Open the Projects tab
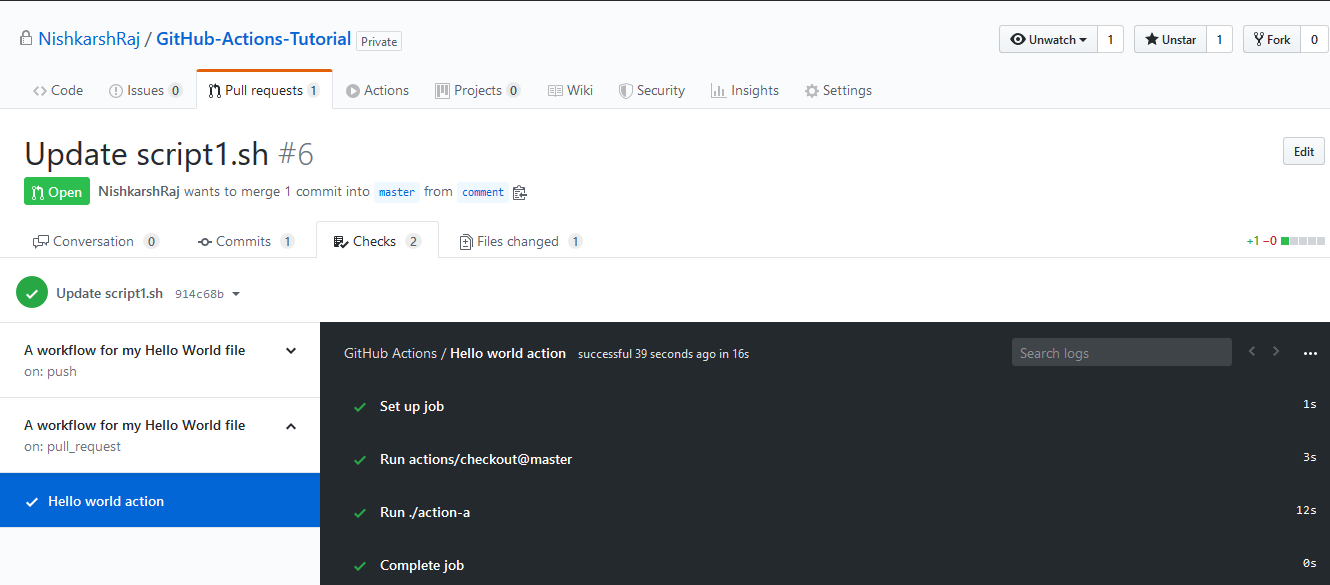The width and height of the screenshot is (1330, 585). [x=478, y=90]
